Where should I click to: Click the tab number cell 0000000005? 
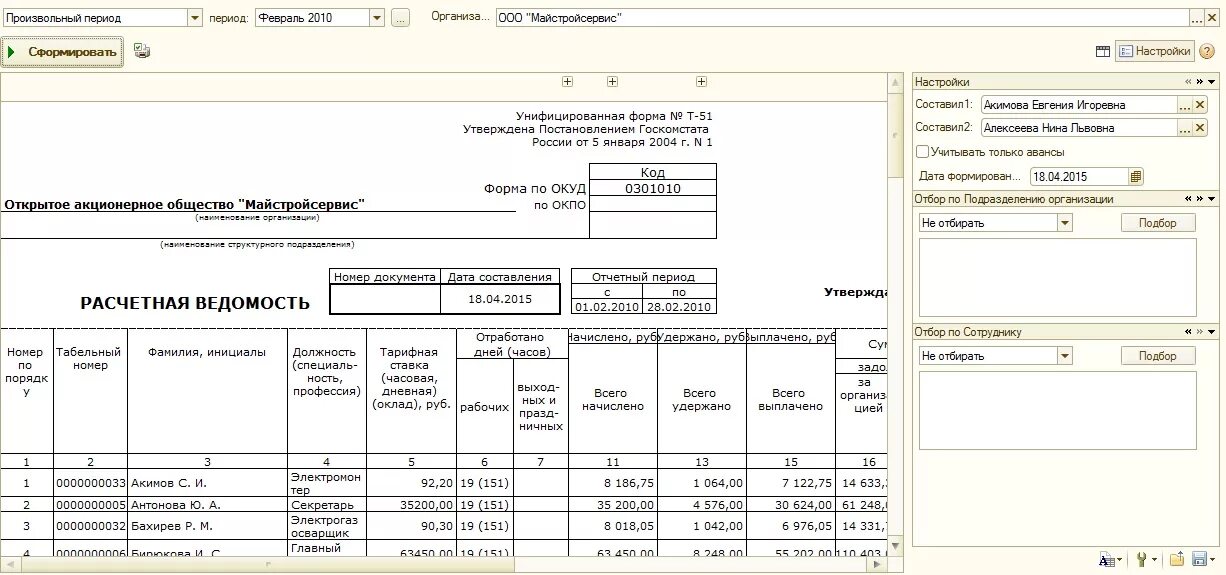(x=91, y=505)
